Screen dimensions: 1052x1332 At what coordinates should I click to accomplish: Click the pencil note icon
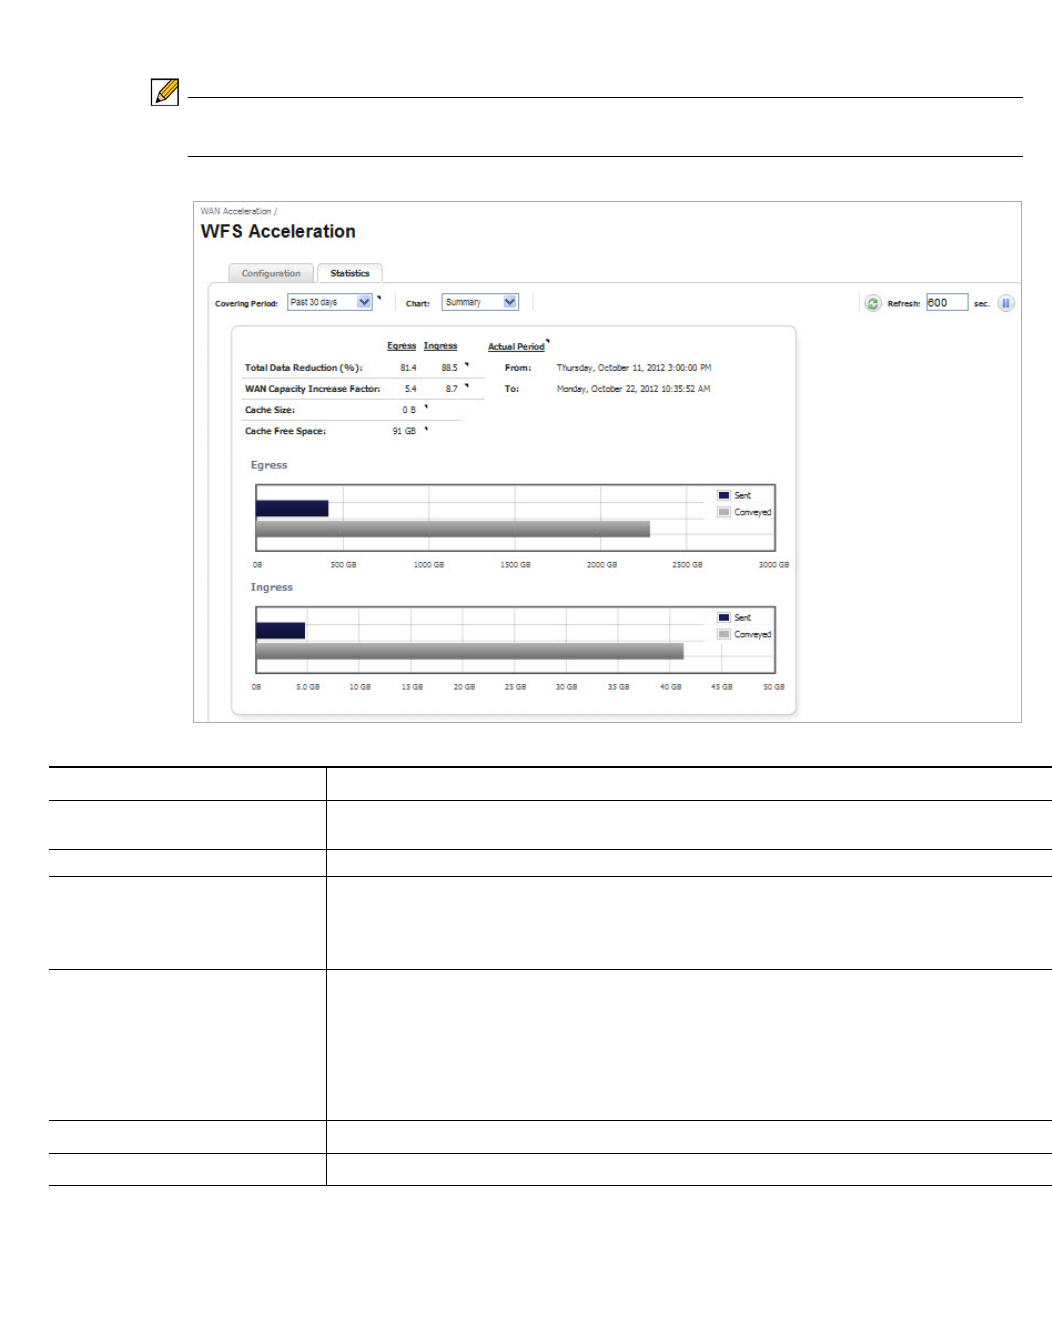point(165,92)
